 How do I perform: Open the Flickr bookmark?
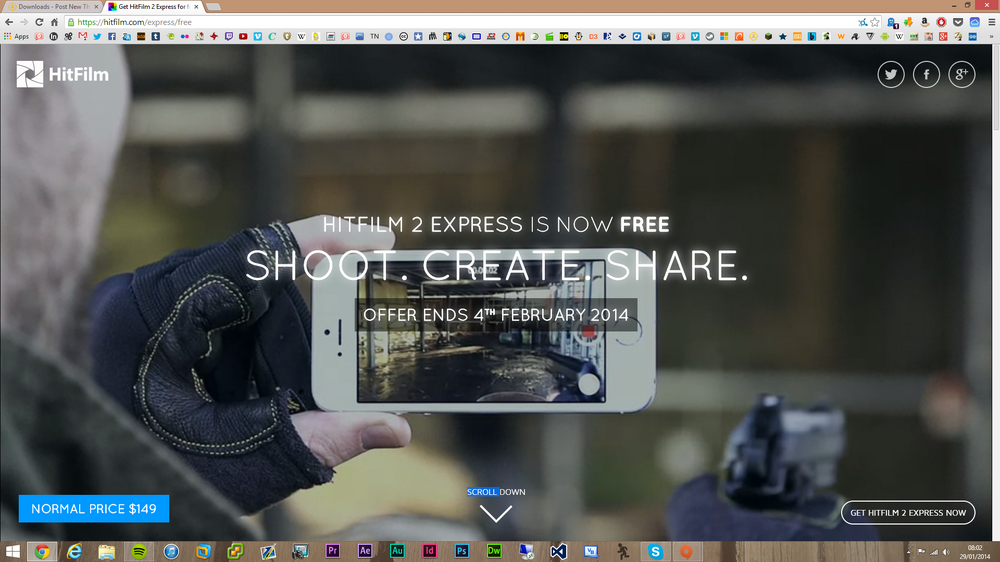185,36
